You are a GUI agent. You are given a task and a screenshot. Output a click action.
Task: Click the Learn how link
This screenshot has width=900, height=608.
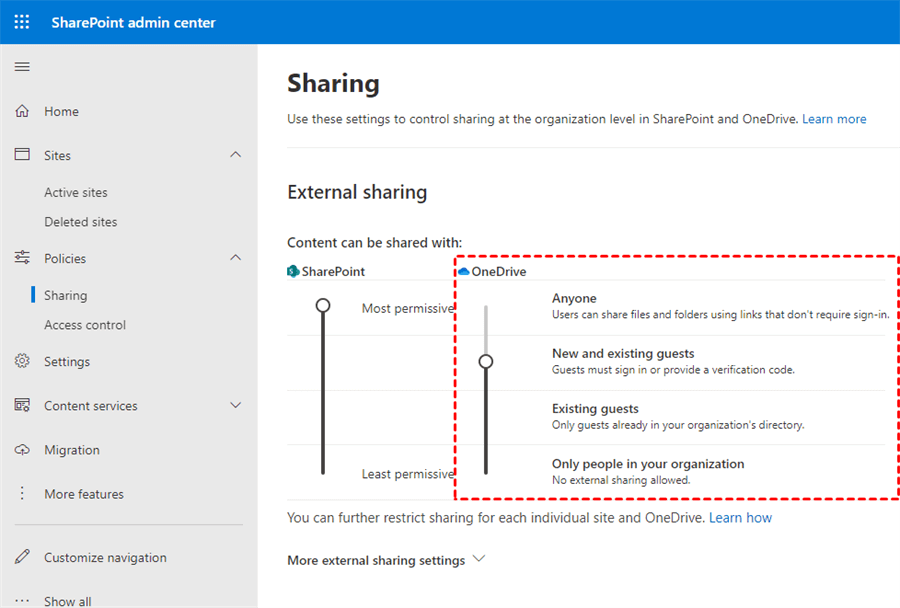click(x=740, y=518)
